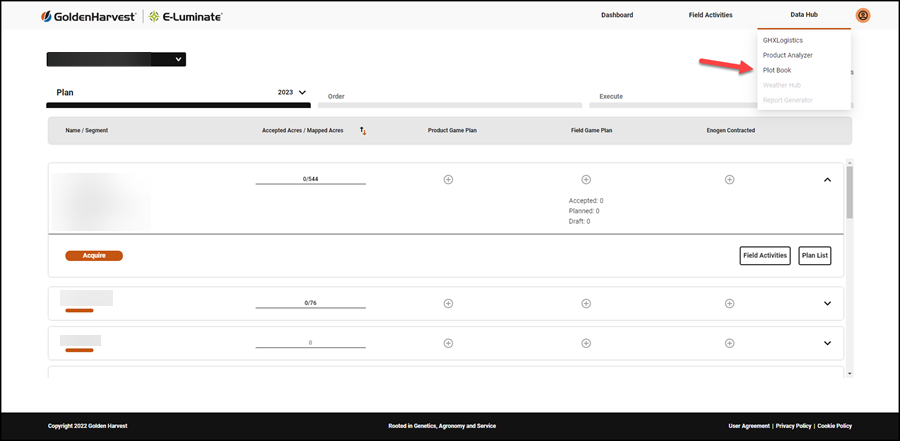This screenshot has height=441, width=900.
Task: Open the user profile avatar icon
Action: coord(863,16)
